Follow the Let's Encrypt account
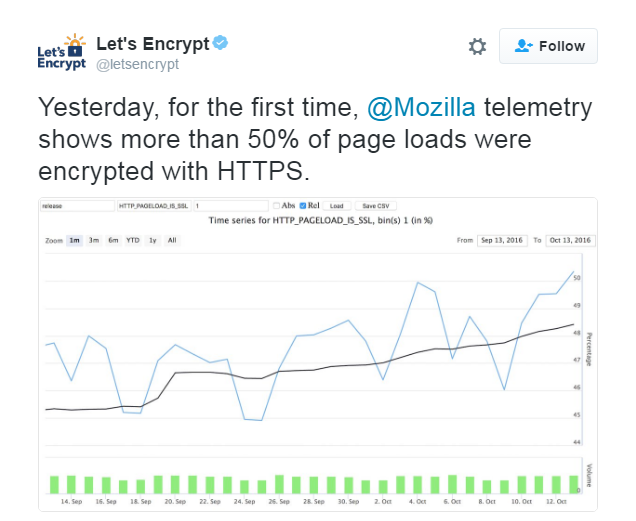Viewport: 636px width, 521px height. click(548, 46)
